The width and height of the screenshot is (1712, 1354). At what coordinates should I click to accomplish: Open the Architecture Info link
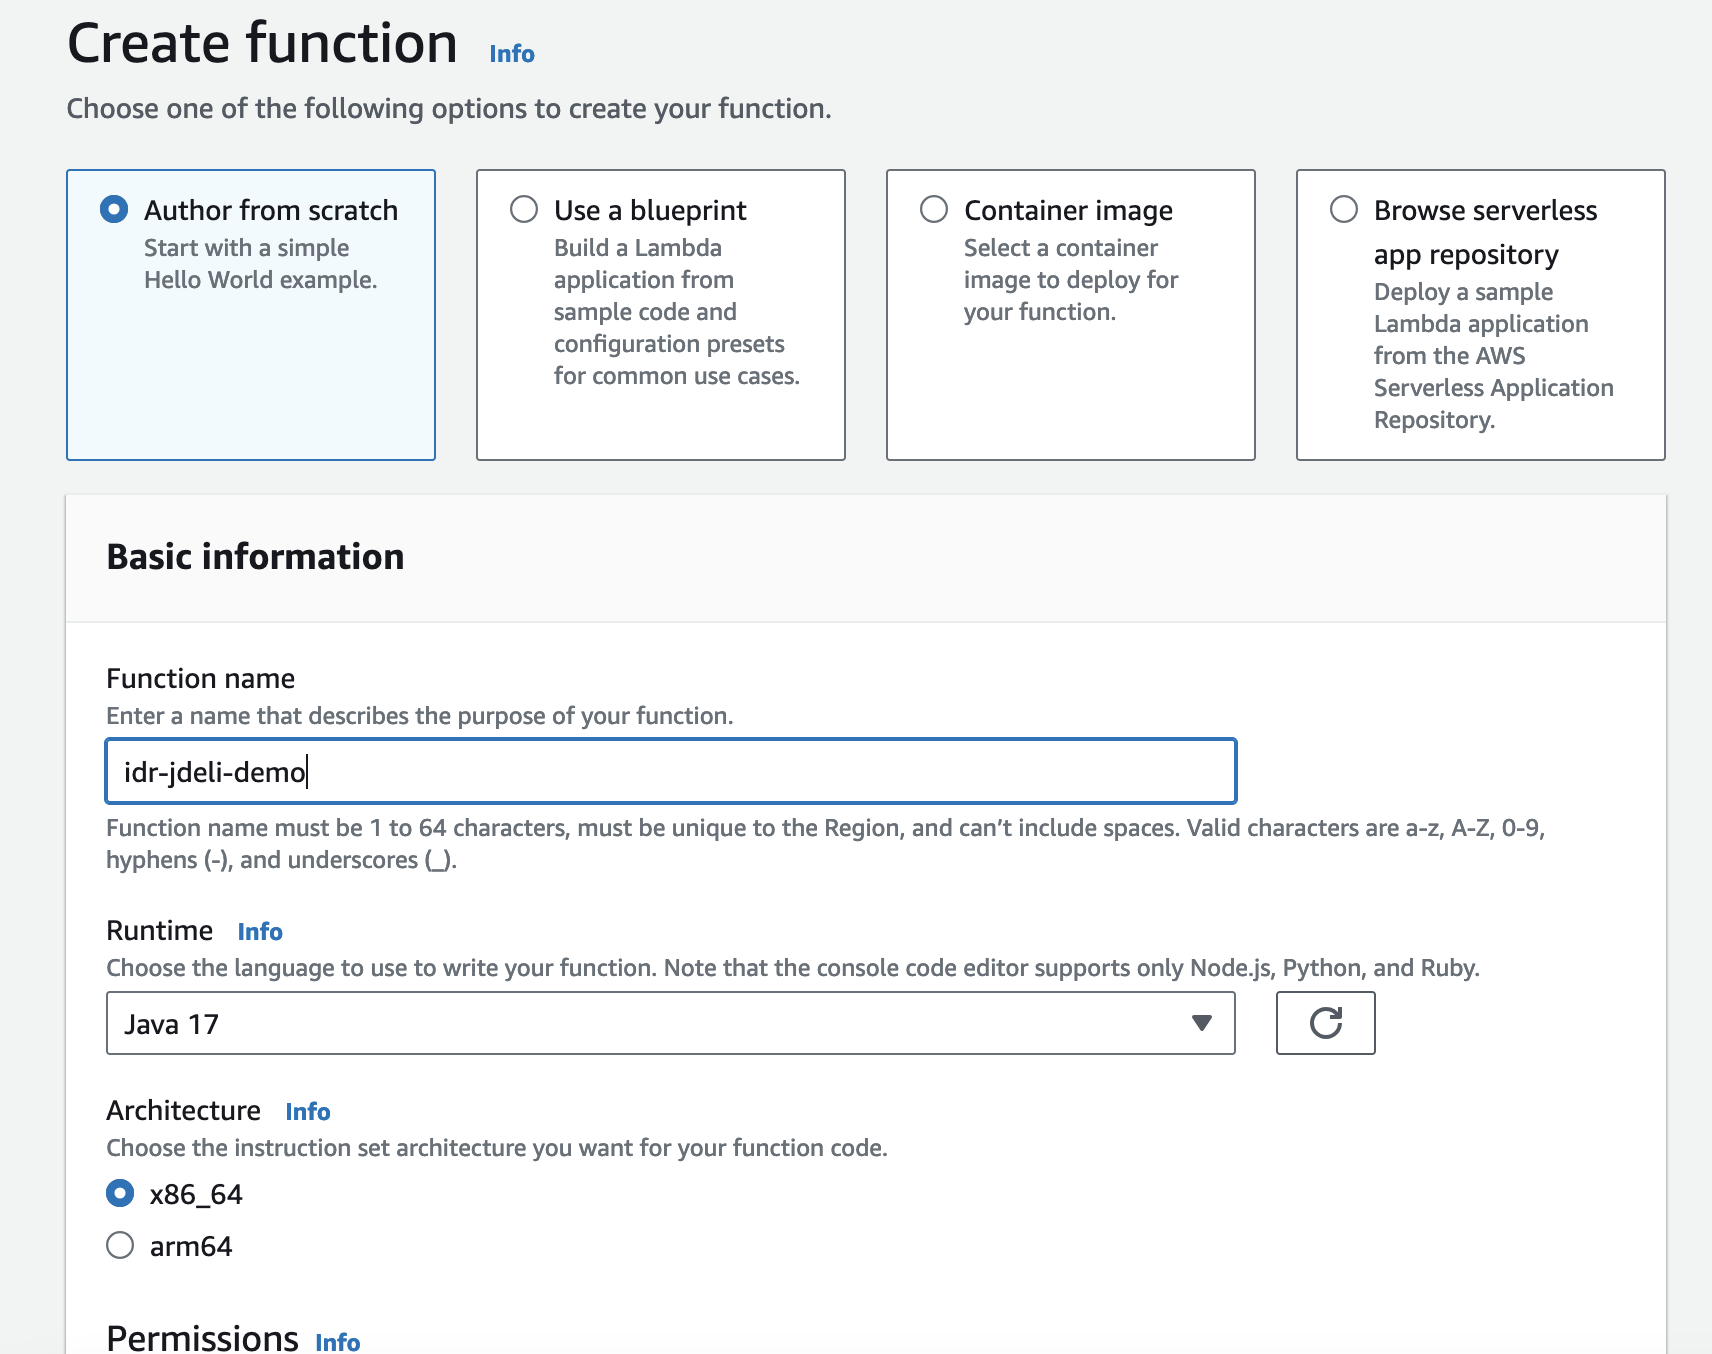(x=307, y=1111)
